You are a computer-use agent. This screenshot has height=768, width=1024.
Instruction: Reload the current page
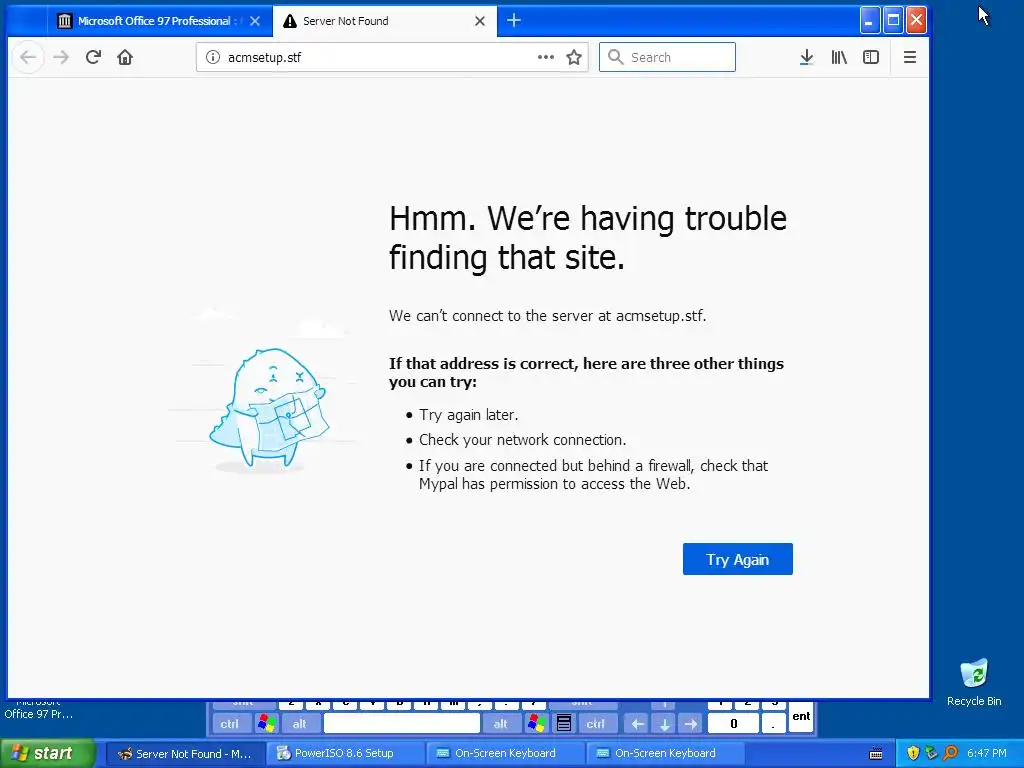point(93,57)
